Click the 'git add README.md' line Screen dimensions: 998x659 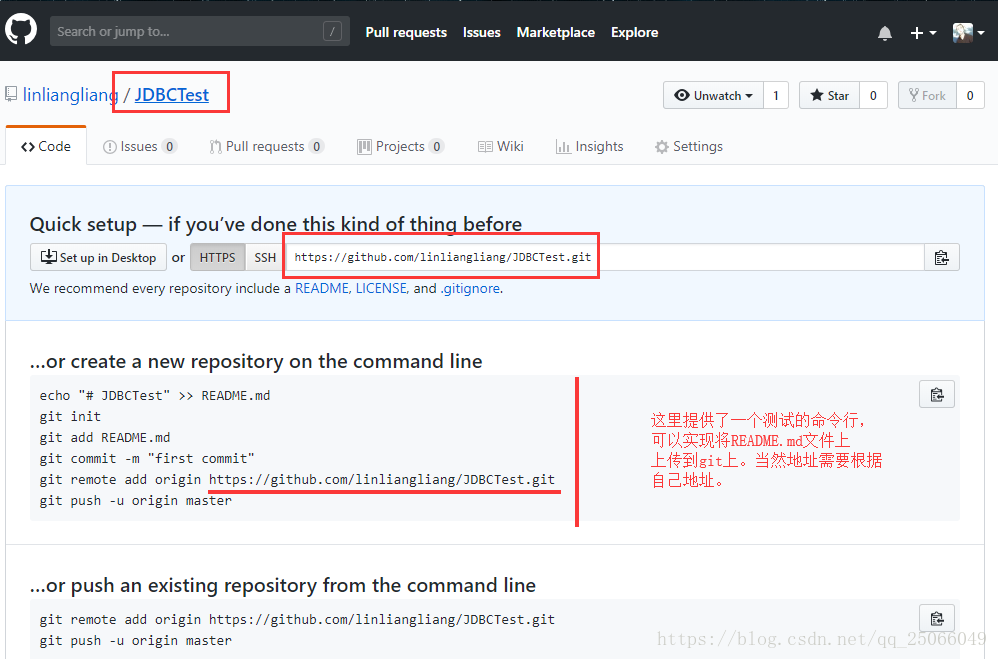point(105,437)
